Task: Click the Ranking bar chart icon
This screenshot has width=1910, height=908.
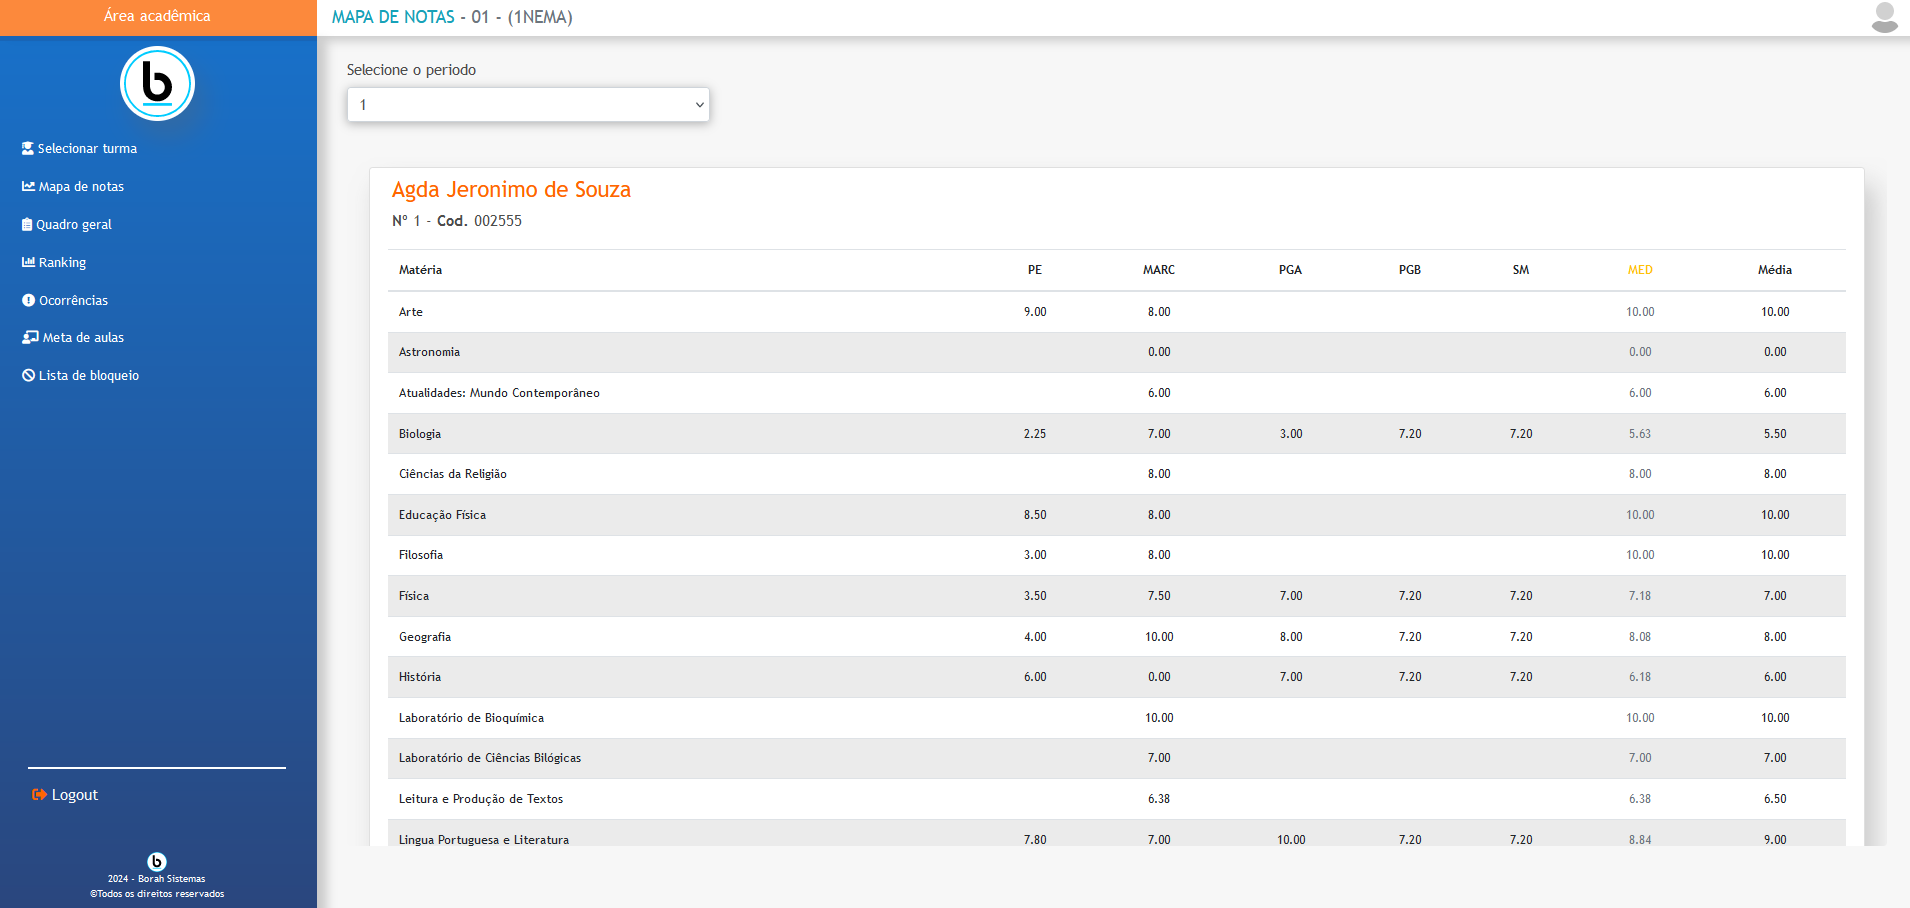Action: point(28,262)
